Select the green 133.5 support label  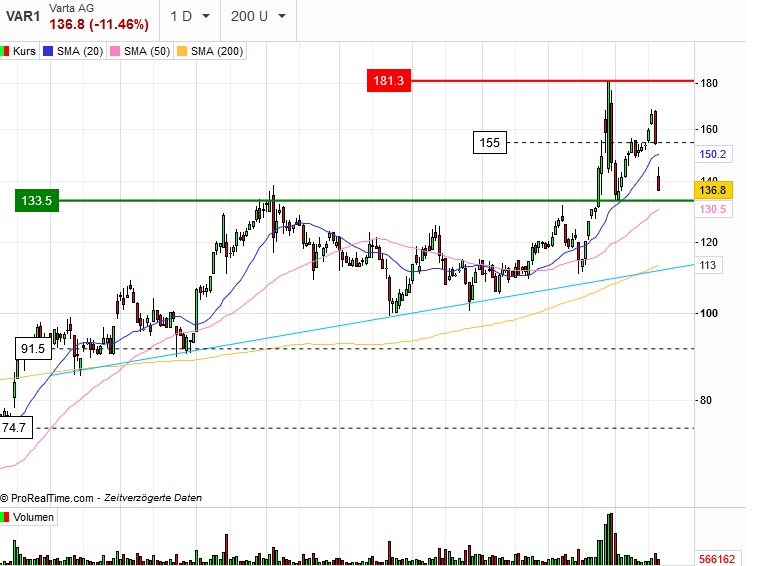tap(37, 200)
